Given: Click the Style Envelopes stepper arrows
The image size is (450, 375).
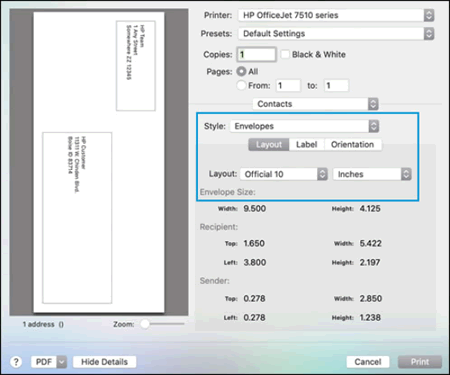Looking at the screenshot, I should tap(374, 126).
